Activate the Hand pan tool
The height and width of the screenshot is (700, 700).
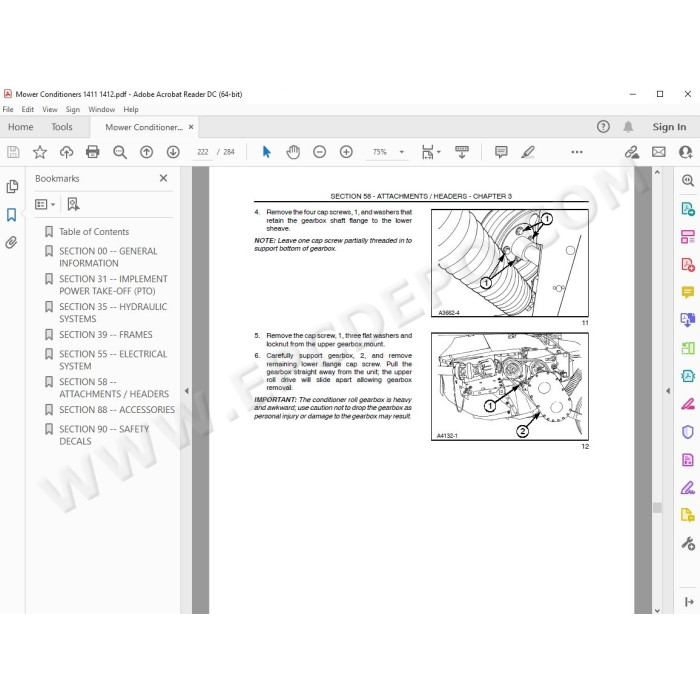(x=293, y=152)
